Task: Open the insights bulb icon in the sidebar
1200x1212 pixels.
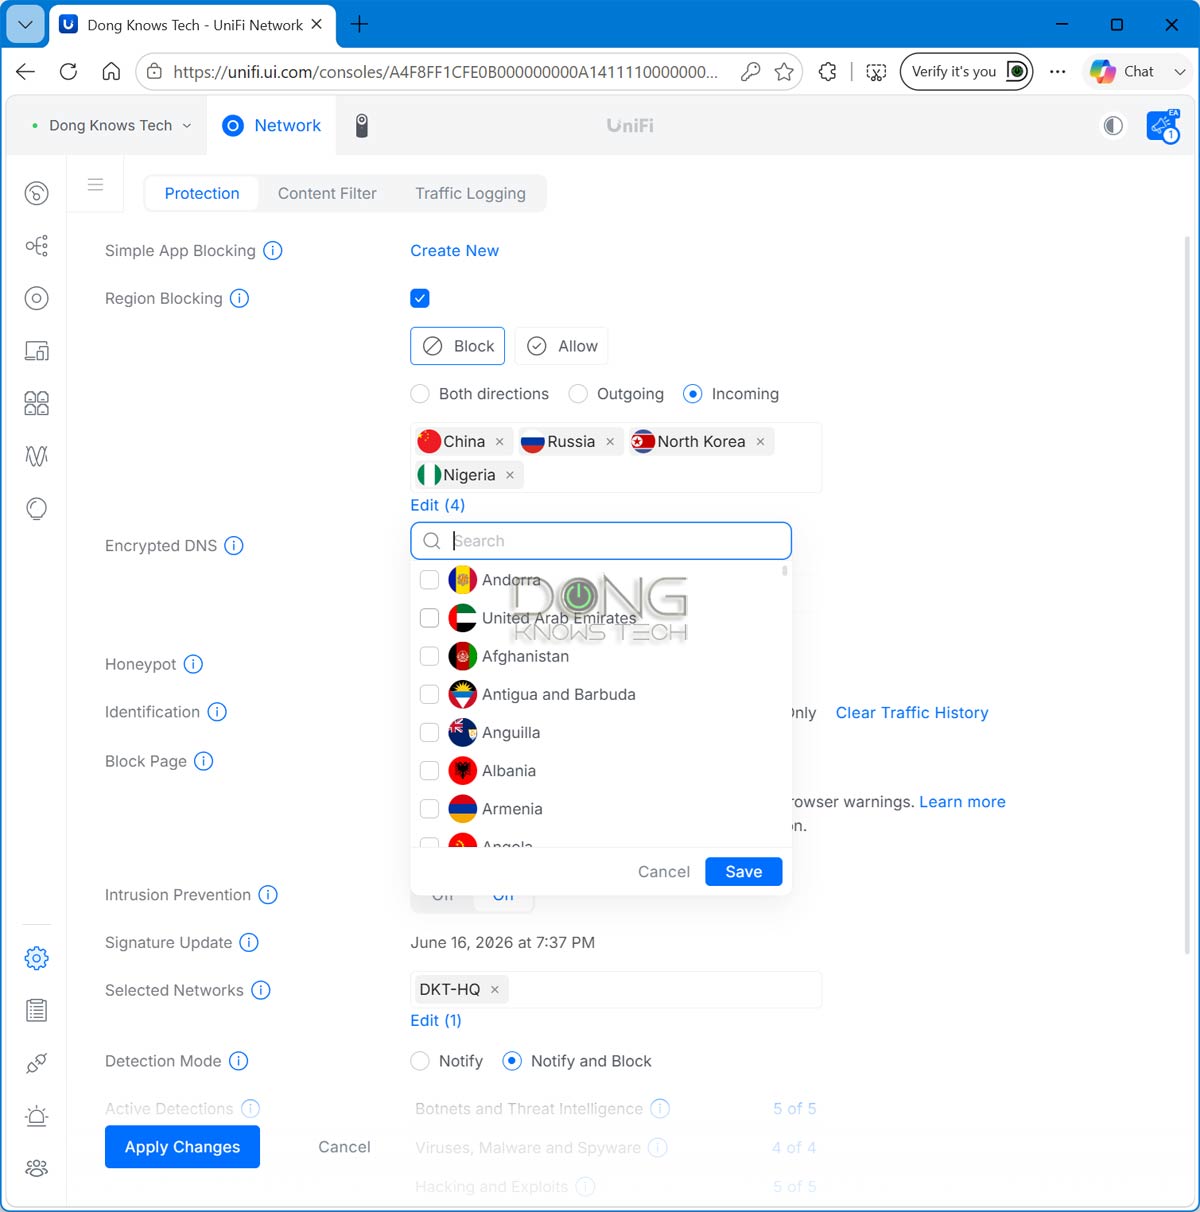Action: coord(37,509)
